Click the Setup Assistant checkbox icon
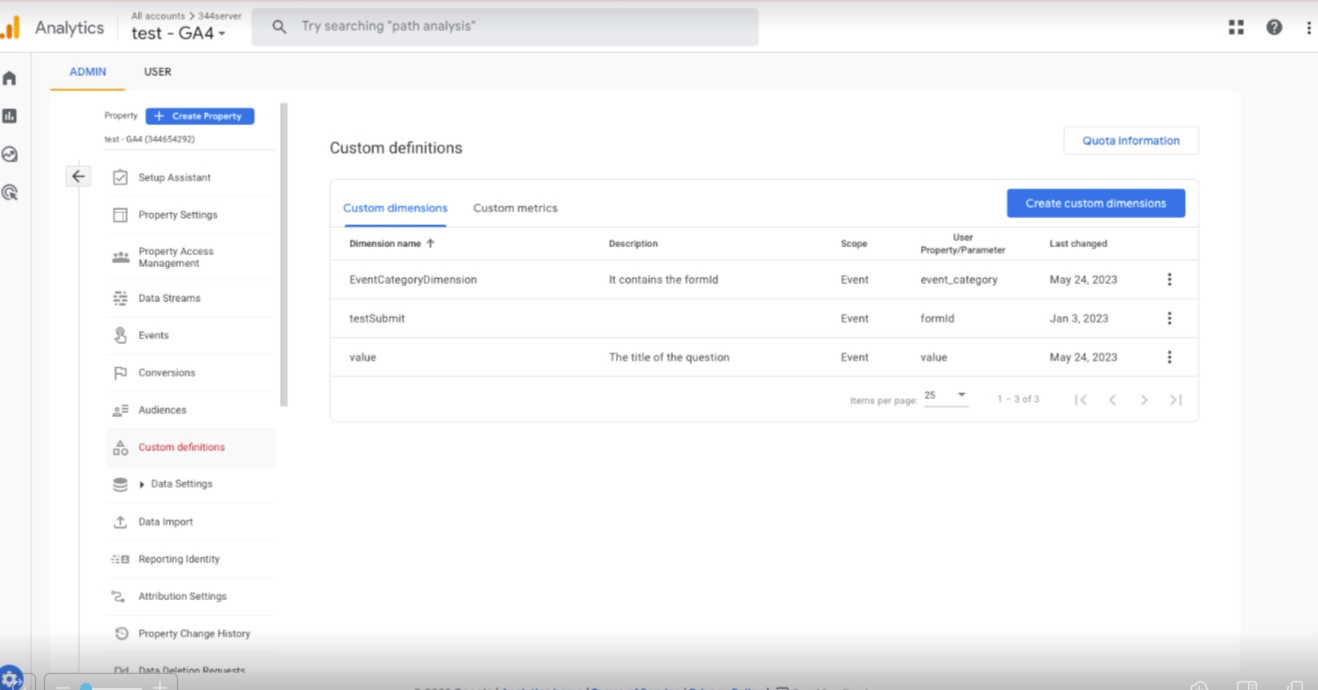The height and width of the screenshot is (690, 1318). tap(120, 177)
